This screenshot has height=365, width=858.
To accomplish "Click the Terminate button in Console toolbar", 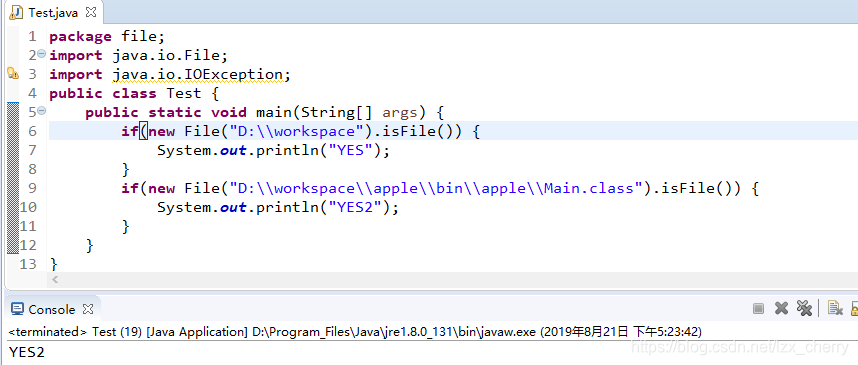I will click(758, 309).
